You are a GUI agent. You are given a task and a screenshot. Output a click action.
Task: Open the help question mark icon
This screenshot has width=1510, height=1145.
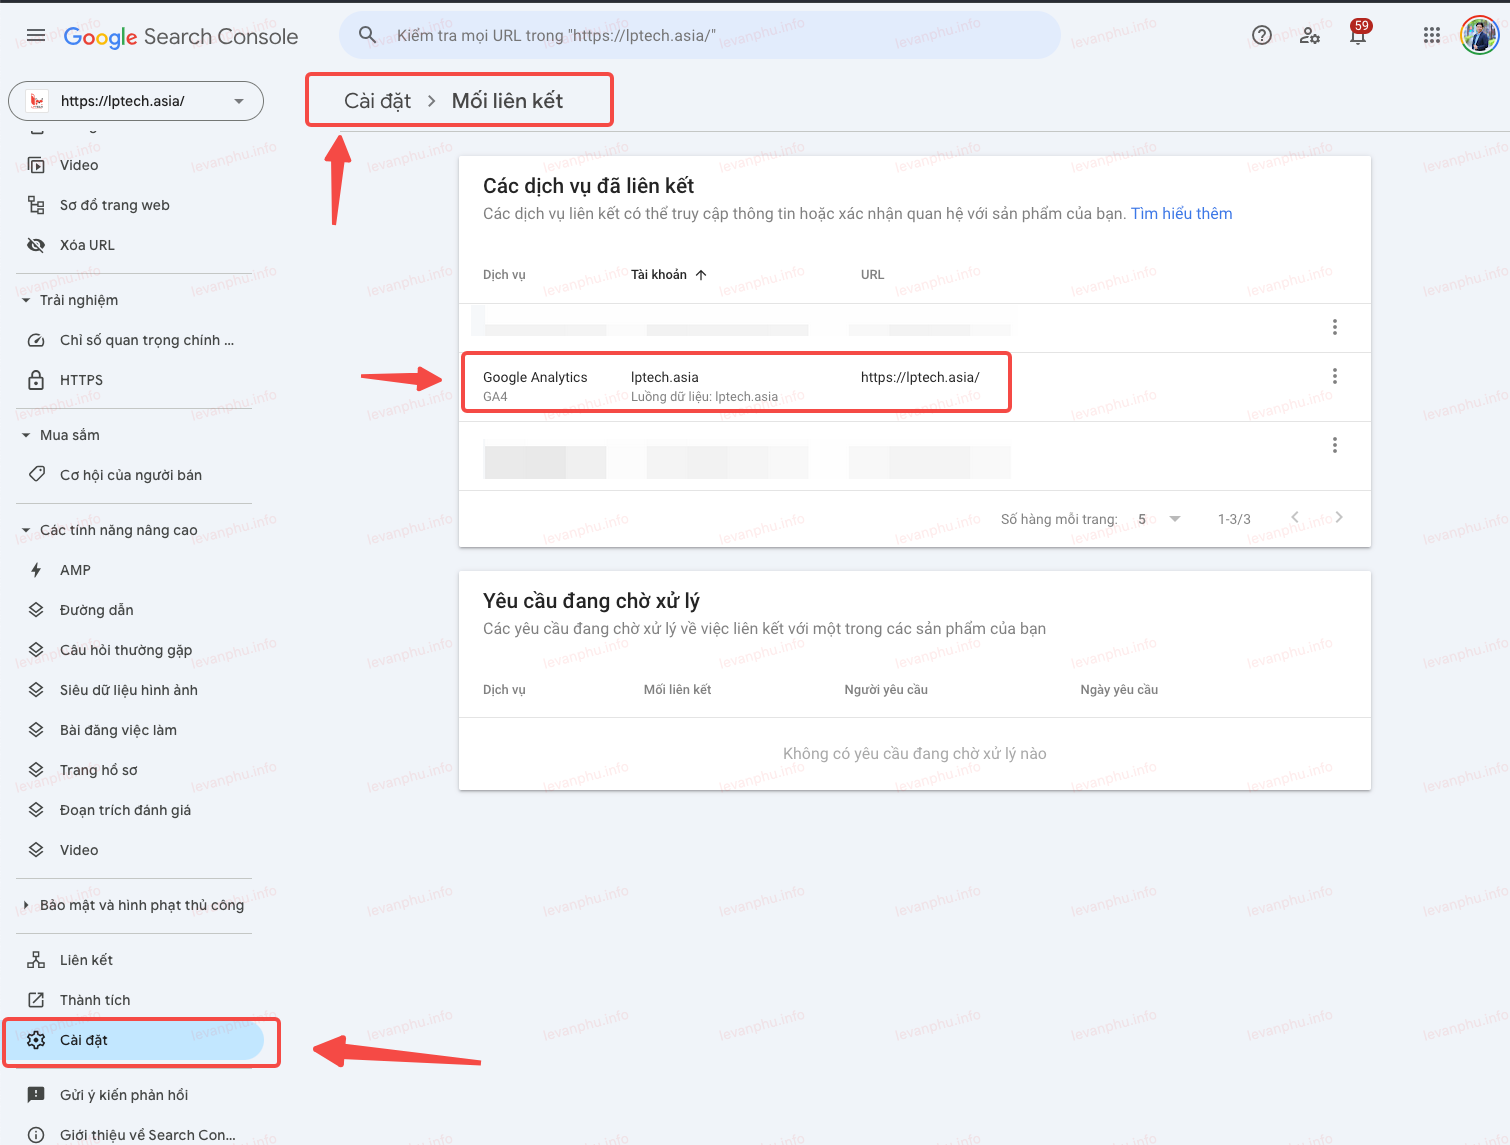(1262, 36)
